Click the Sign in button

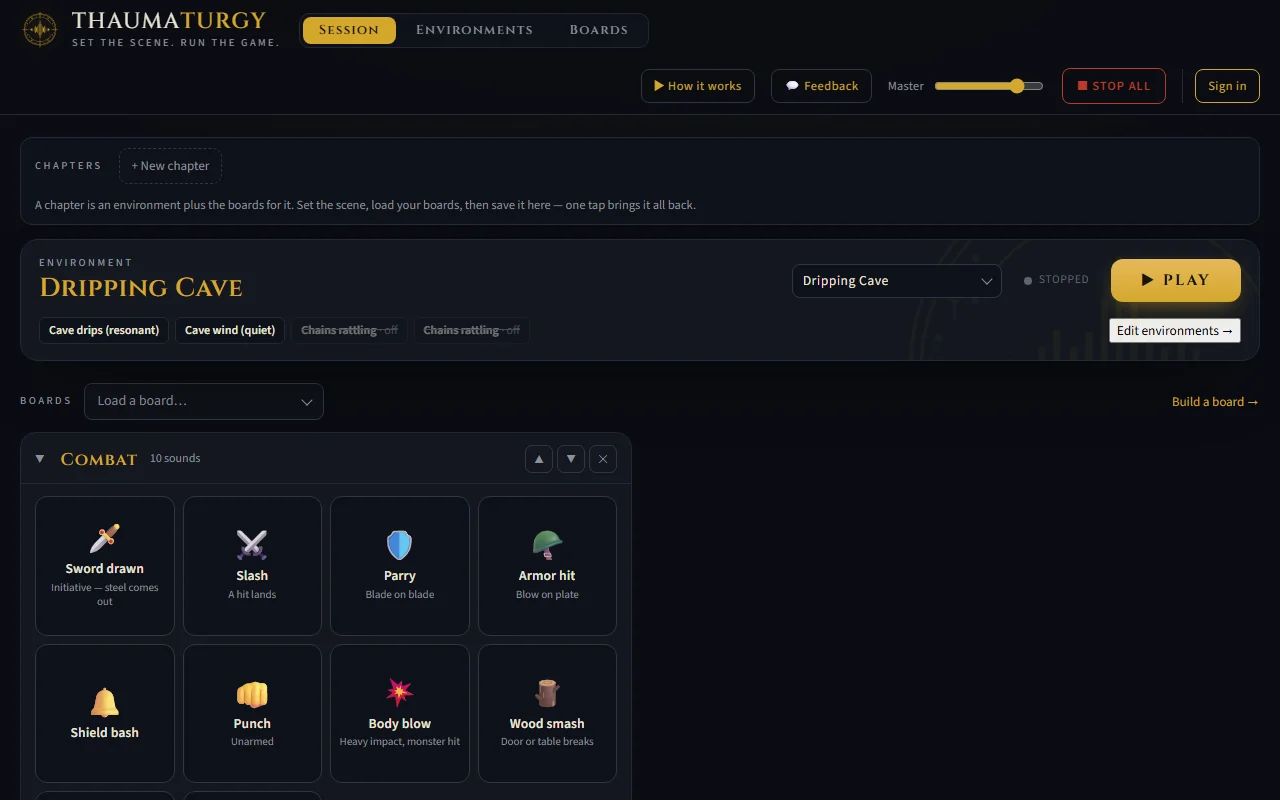pyautogui.click(x=1227, y=86)
